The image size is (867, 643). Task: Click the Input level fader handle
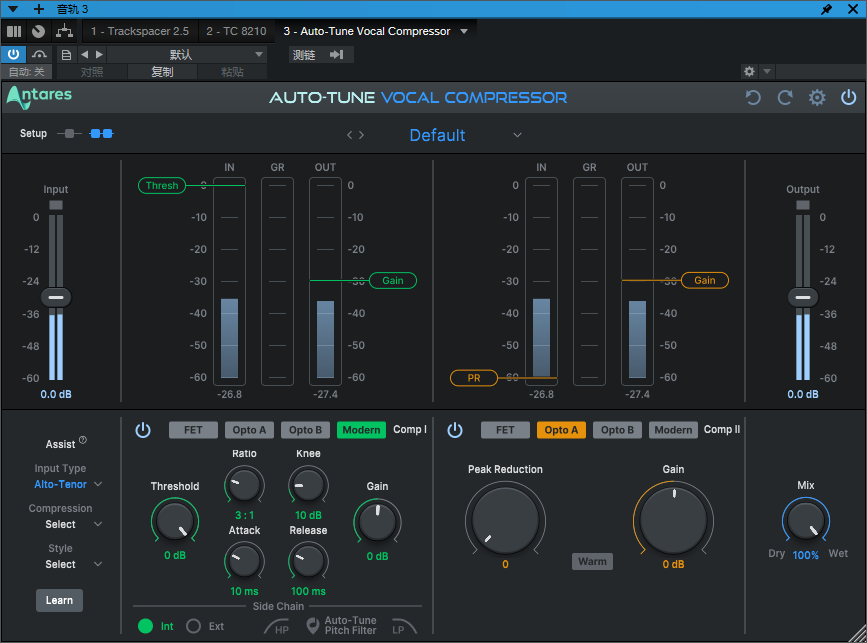(x=56, y=297)
